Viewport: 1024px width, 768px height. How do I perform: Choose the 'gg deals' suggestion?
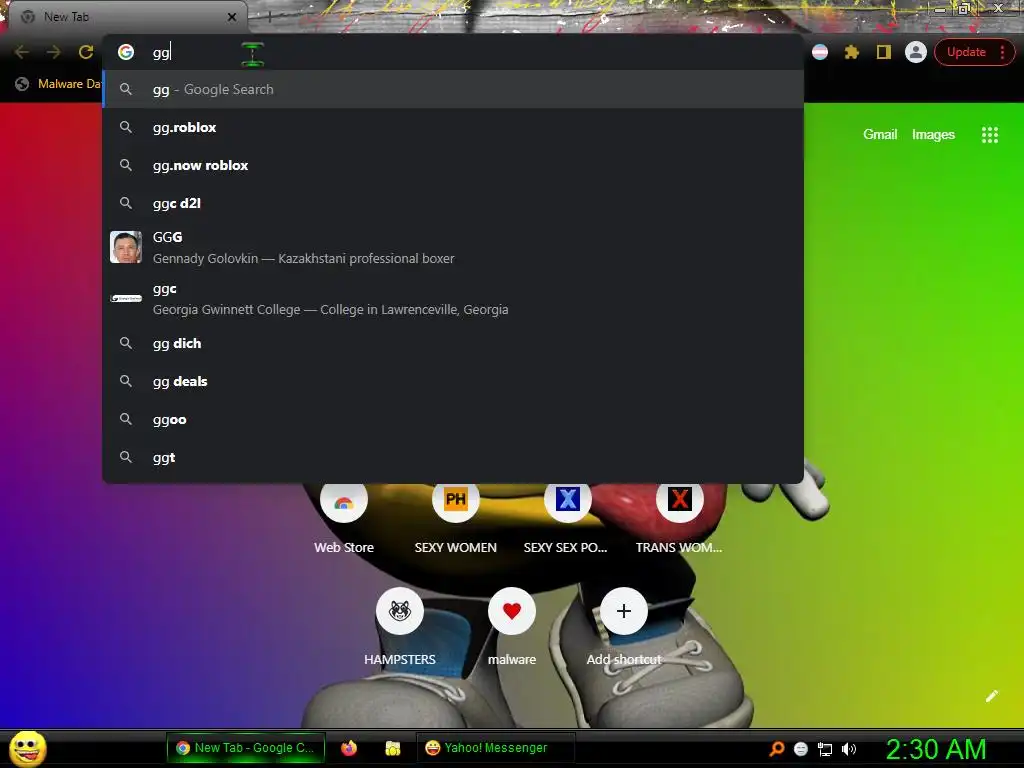coord(453,381)
